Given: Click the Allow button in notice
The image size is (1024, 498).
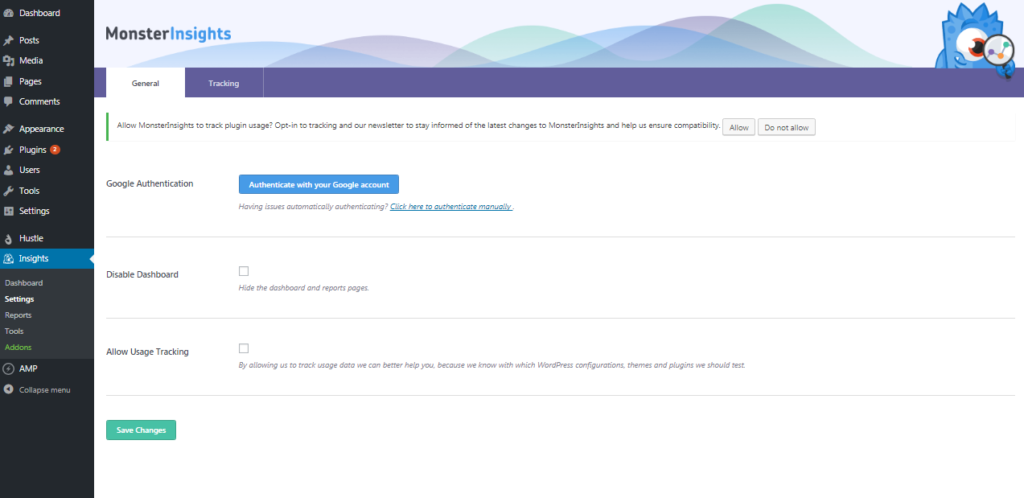Looking at the screenshot, I should point(739,127).
